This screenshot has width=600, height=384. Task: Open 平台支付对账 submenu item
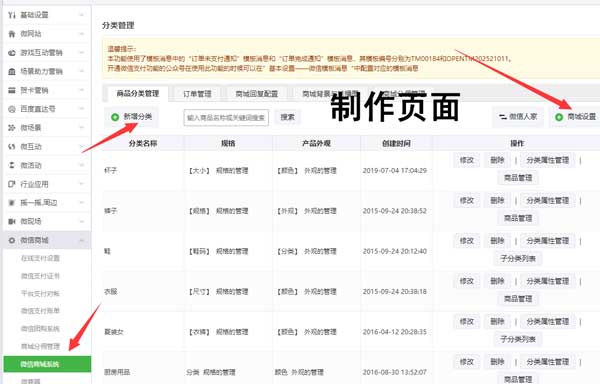click(40, 293)
